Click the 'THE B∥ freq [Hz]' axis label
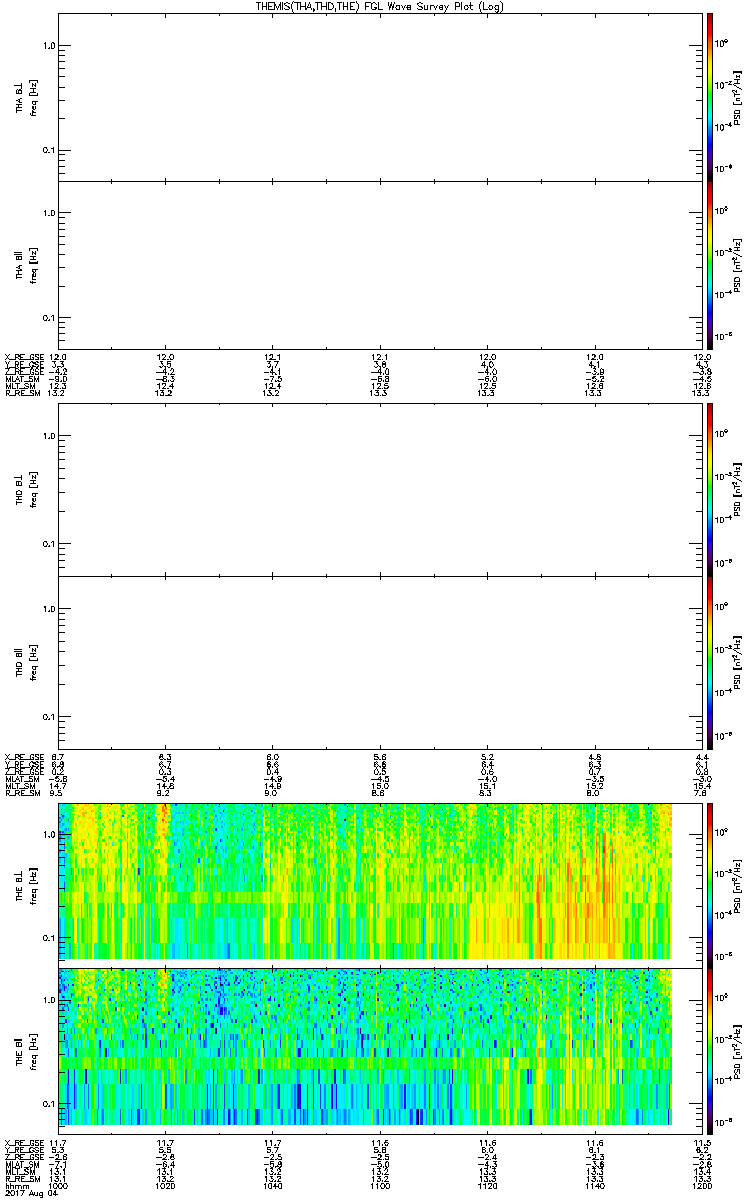This screenshot has width=750, height=1200. tap(26, 1050)
